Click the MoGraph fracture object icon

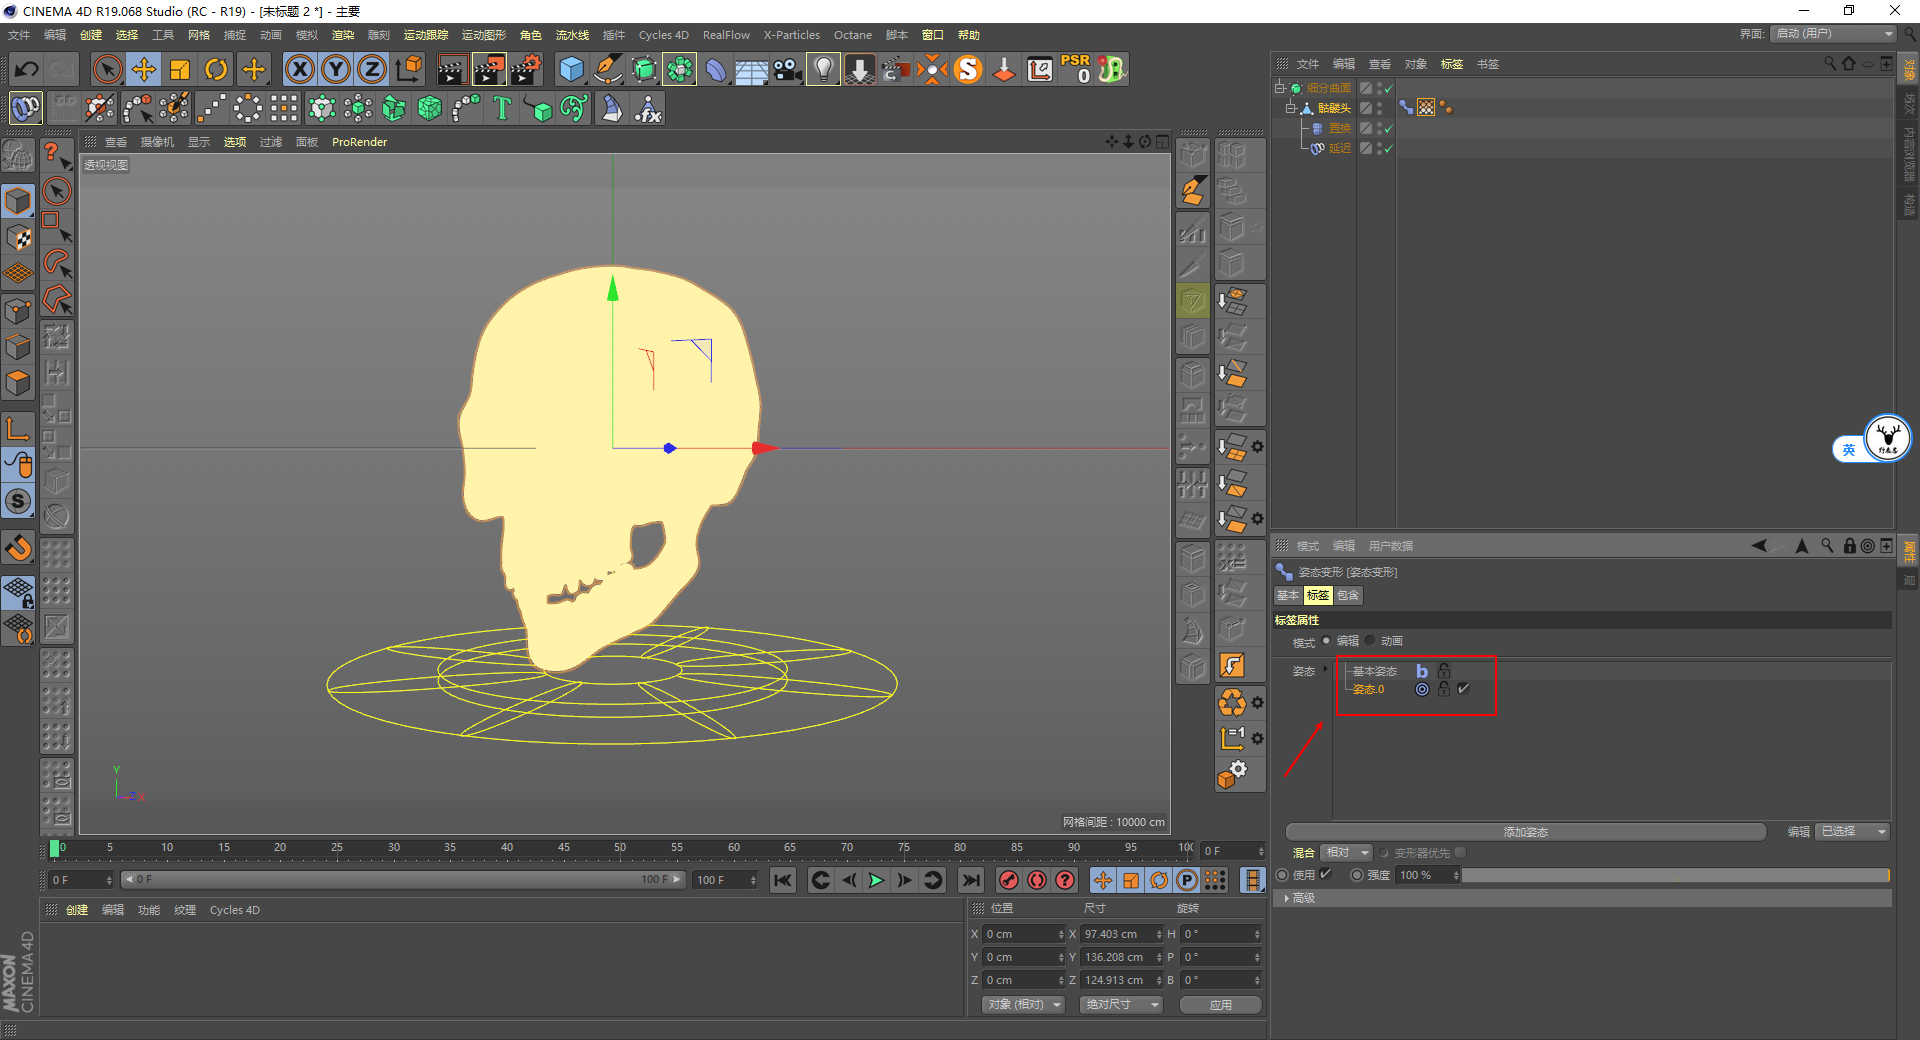click(394, 108)
